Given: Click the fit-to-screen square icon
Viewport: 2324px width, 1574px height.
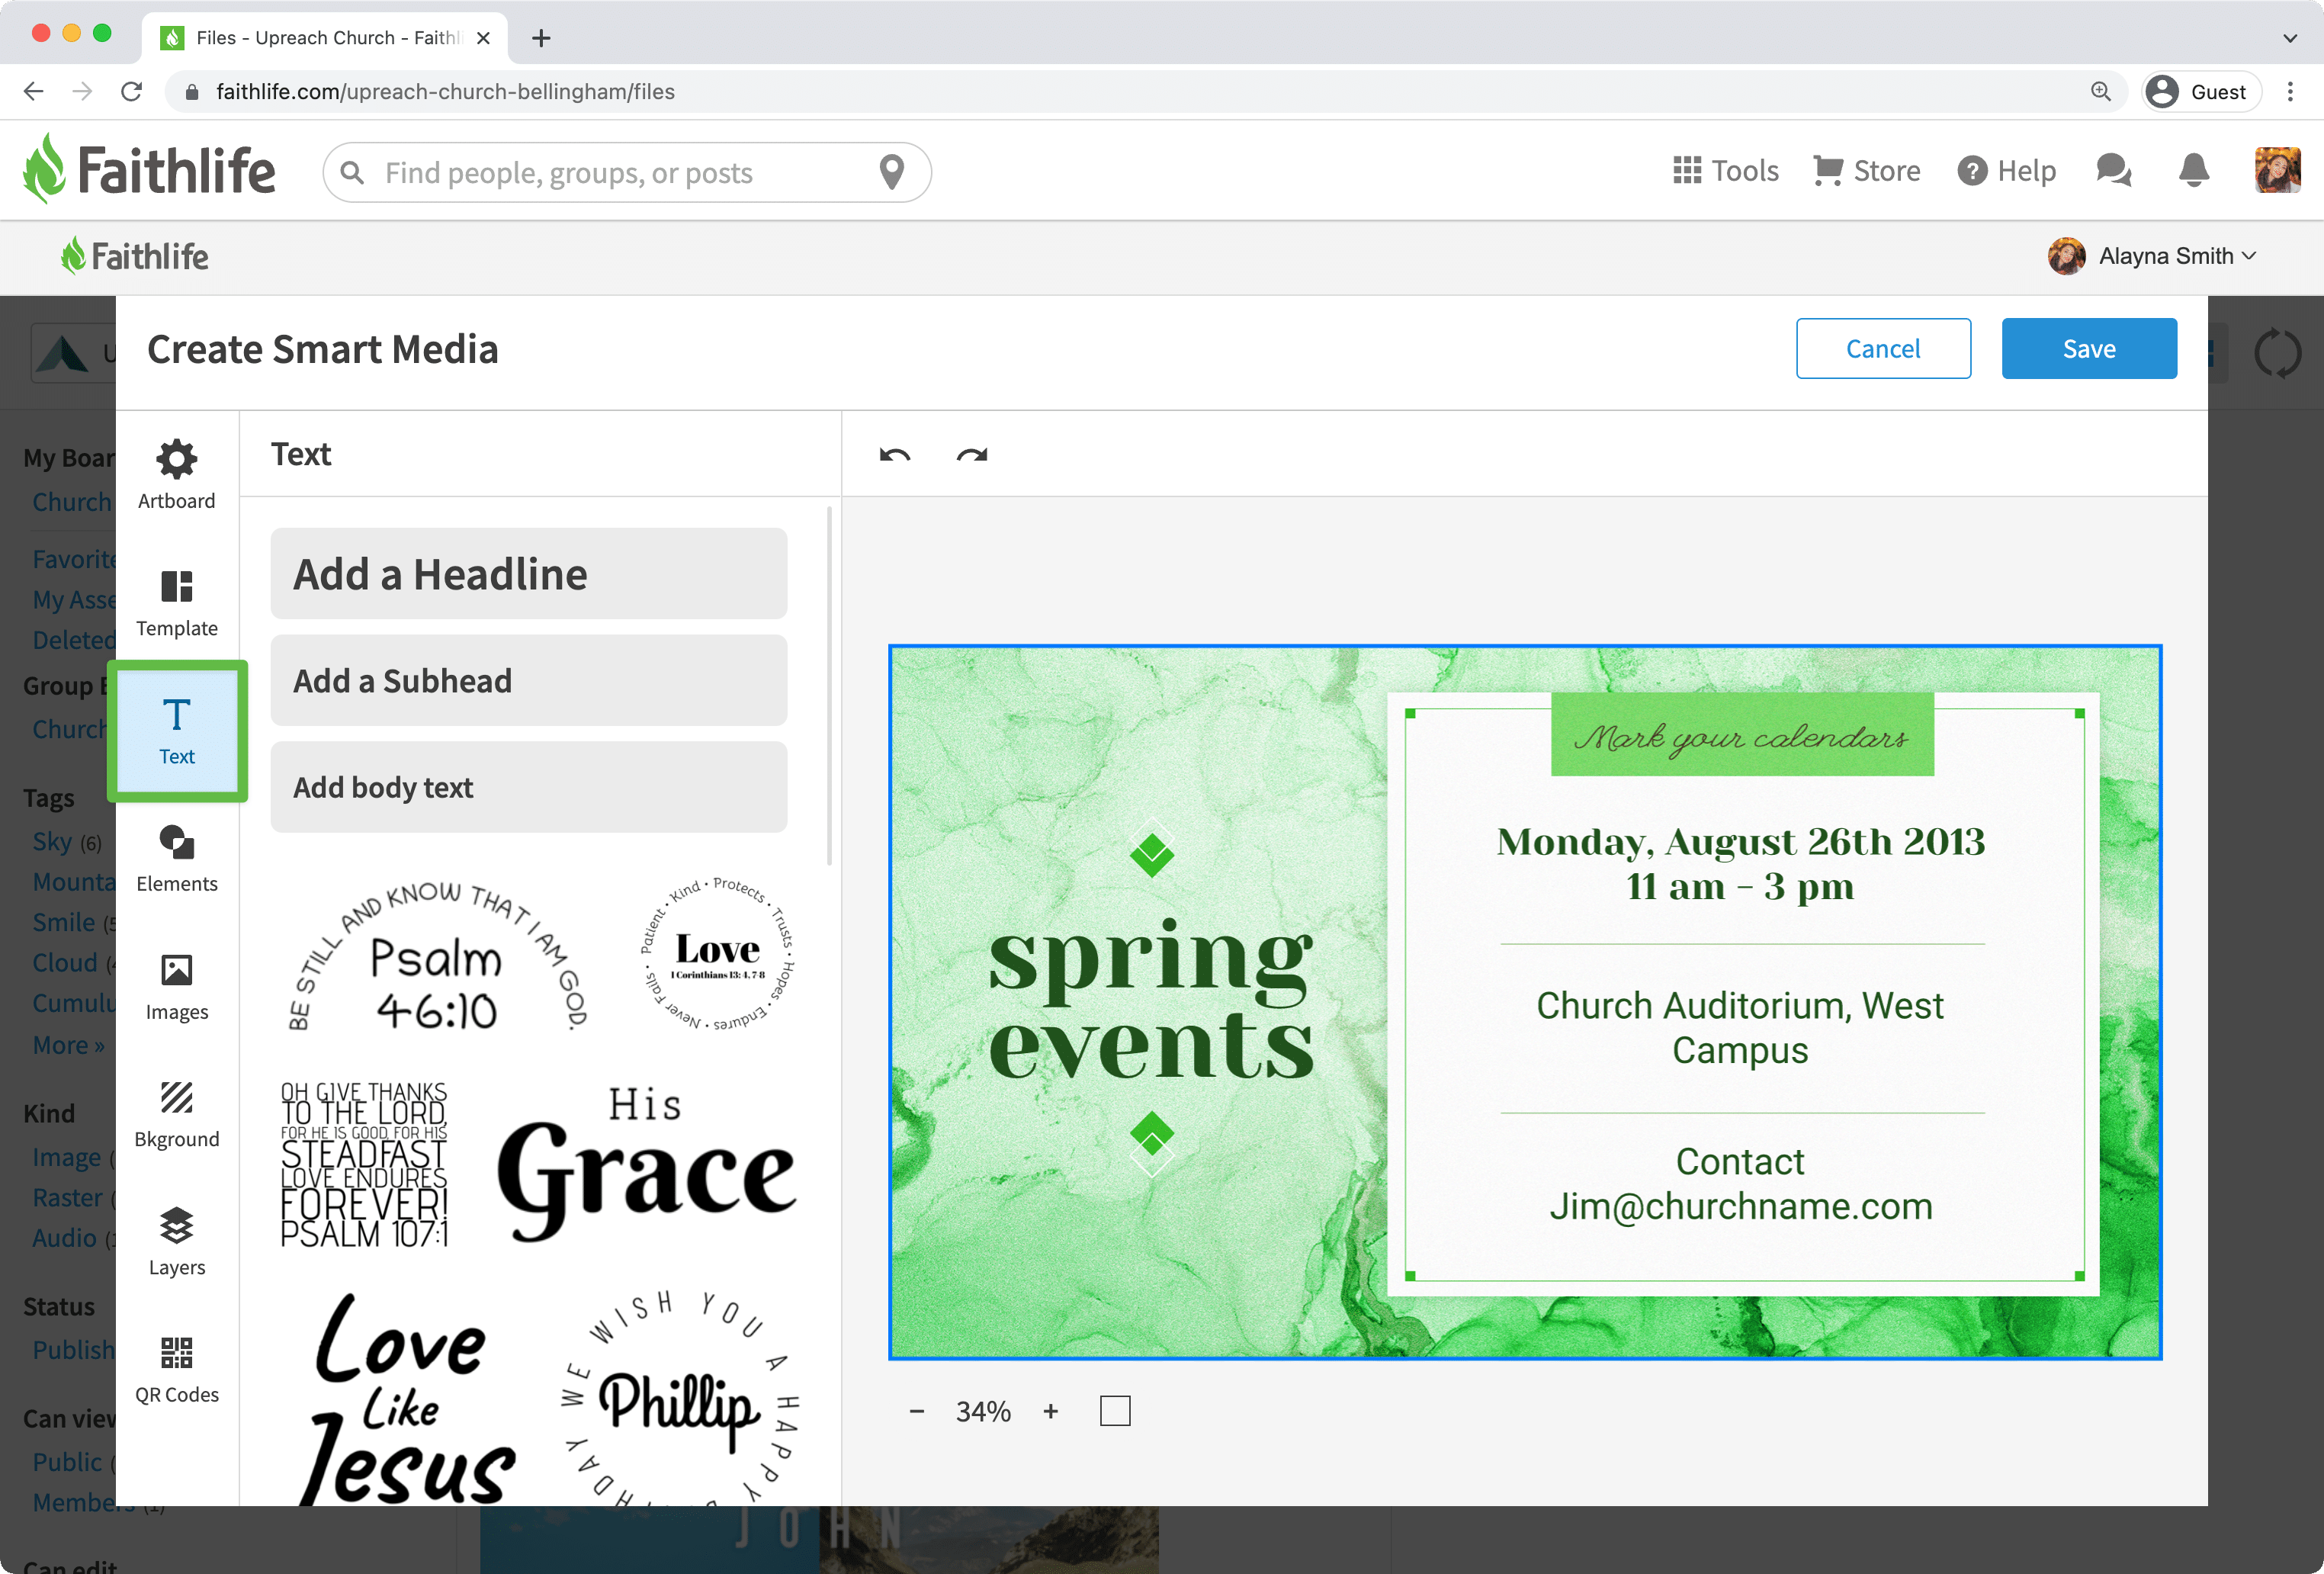Looking at the screenshot, I should point(1114,1411).
